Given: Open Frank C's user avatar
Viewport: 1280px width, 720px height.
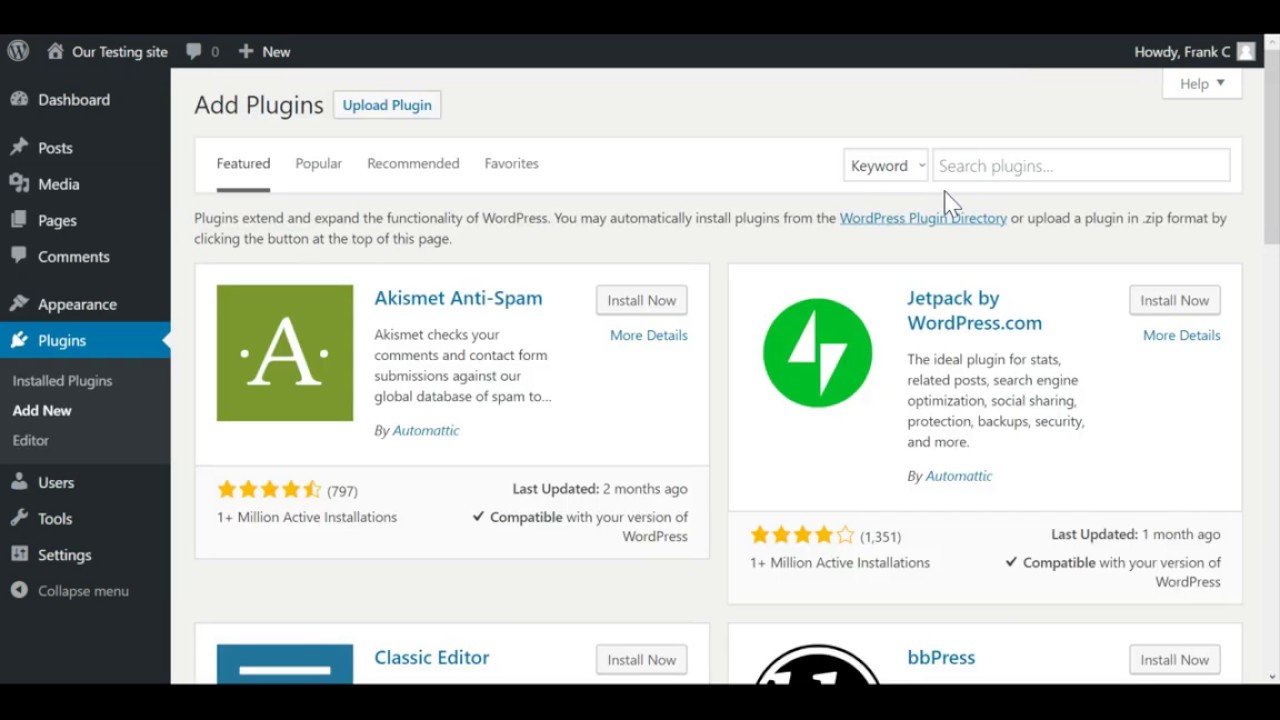Looking at the screenshot, I should pos(1245,51).
